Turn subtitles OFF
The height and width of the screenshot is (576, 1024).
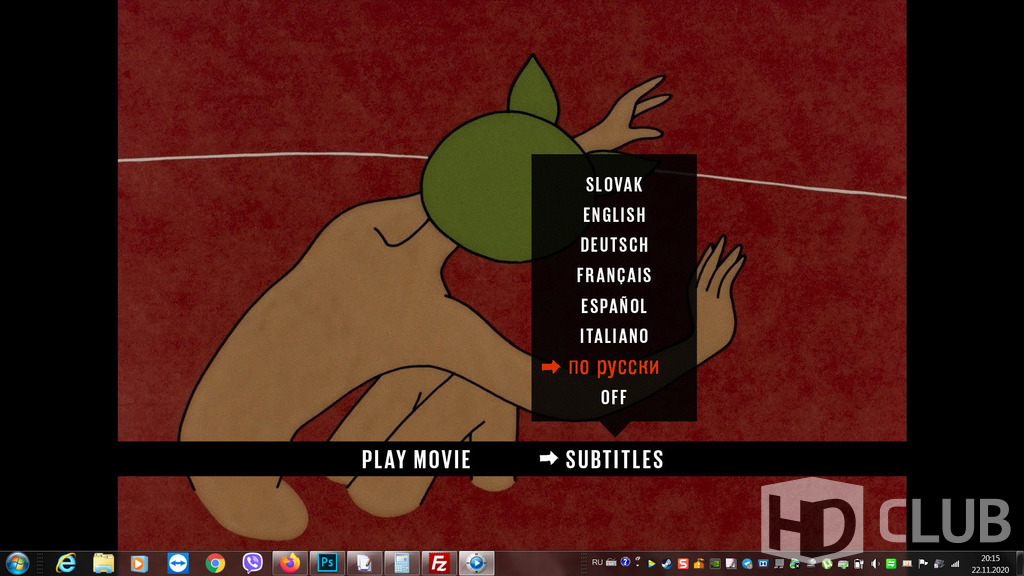click(x=614, y=397)
